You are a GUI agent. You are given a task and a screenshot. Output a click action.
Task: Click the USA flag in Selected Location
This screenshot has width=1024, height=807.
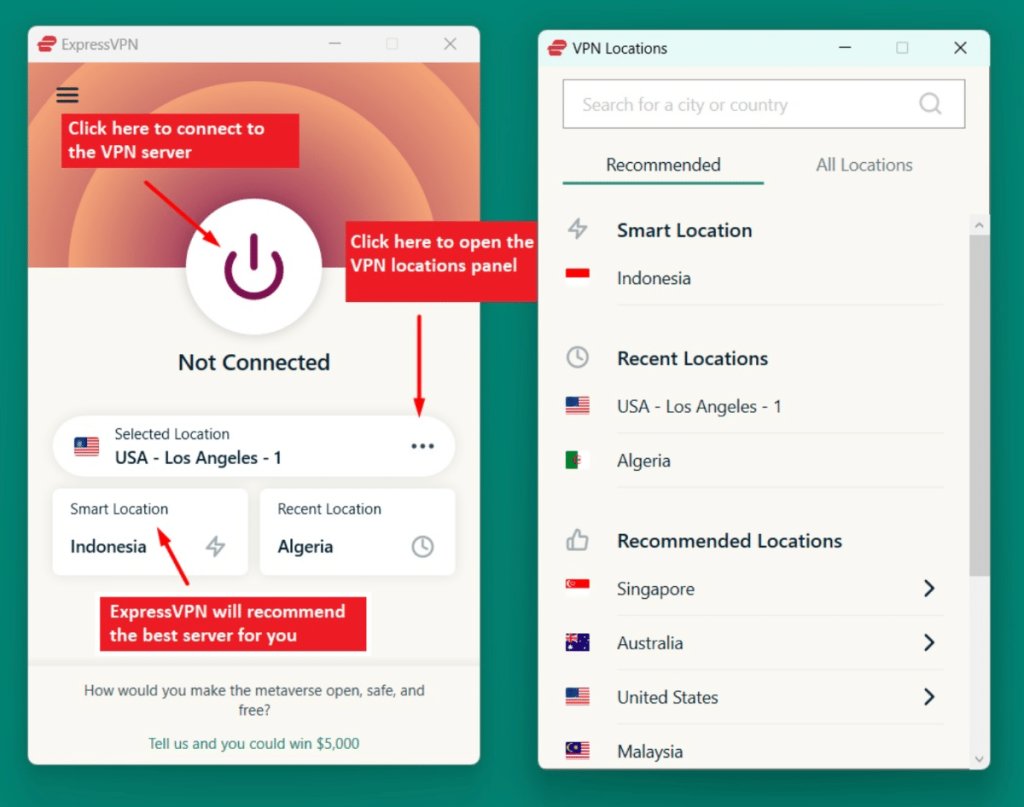(x=86, y=447)
